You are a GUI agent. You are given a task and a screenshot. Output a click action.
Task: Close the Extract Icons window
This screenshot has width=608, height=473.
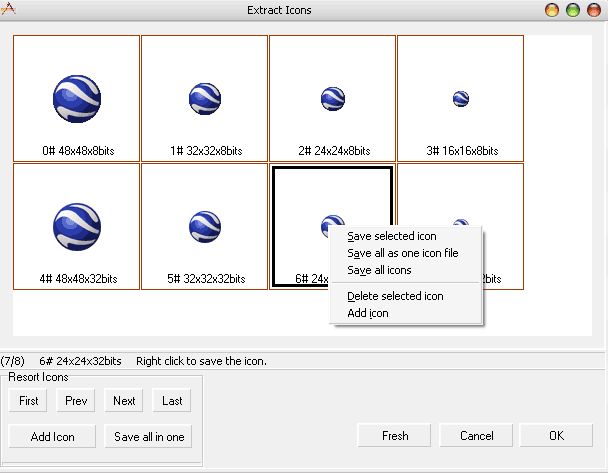pos(594,10)
